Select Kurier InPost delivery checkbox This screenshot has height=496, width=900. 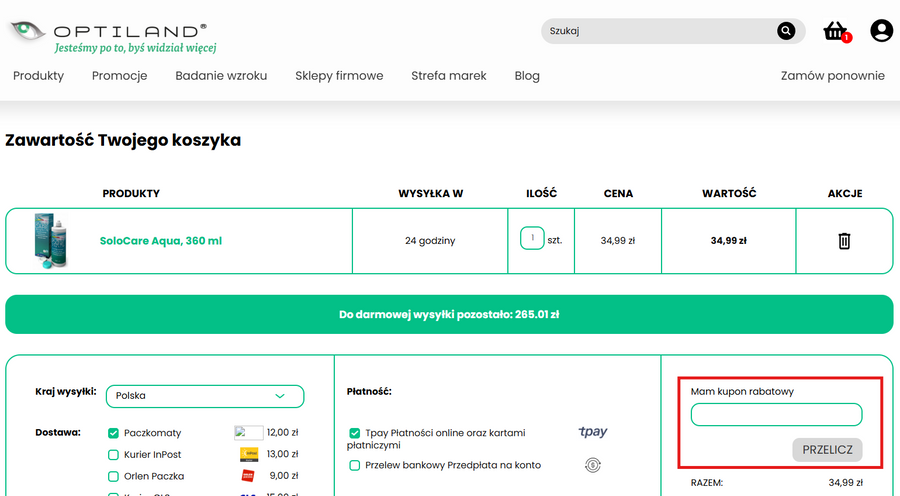pyautogui.click(x=114, y=455)
